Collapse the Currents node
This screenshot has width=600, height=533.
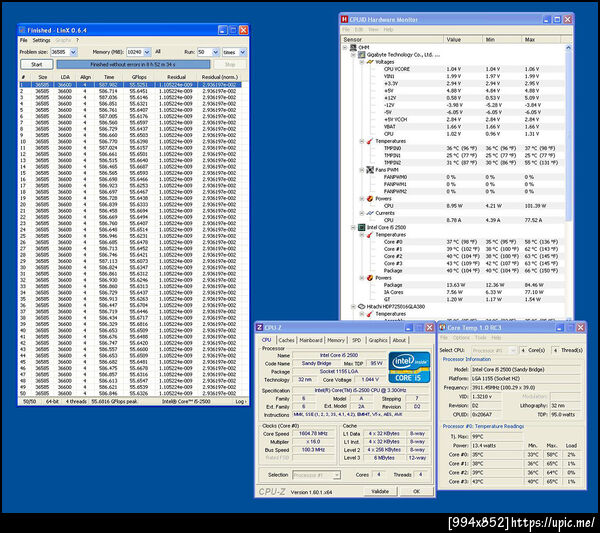click(362, 213)
